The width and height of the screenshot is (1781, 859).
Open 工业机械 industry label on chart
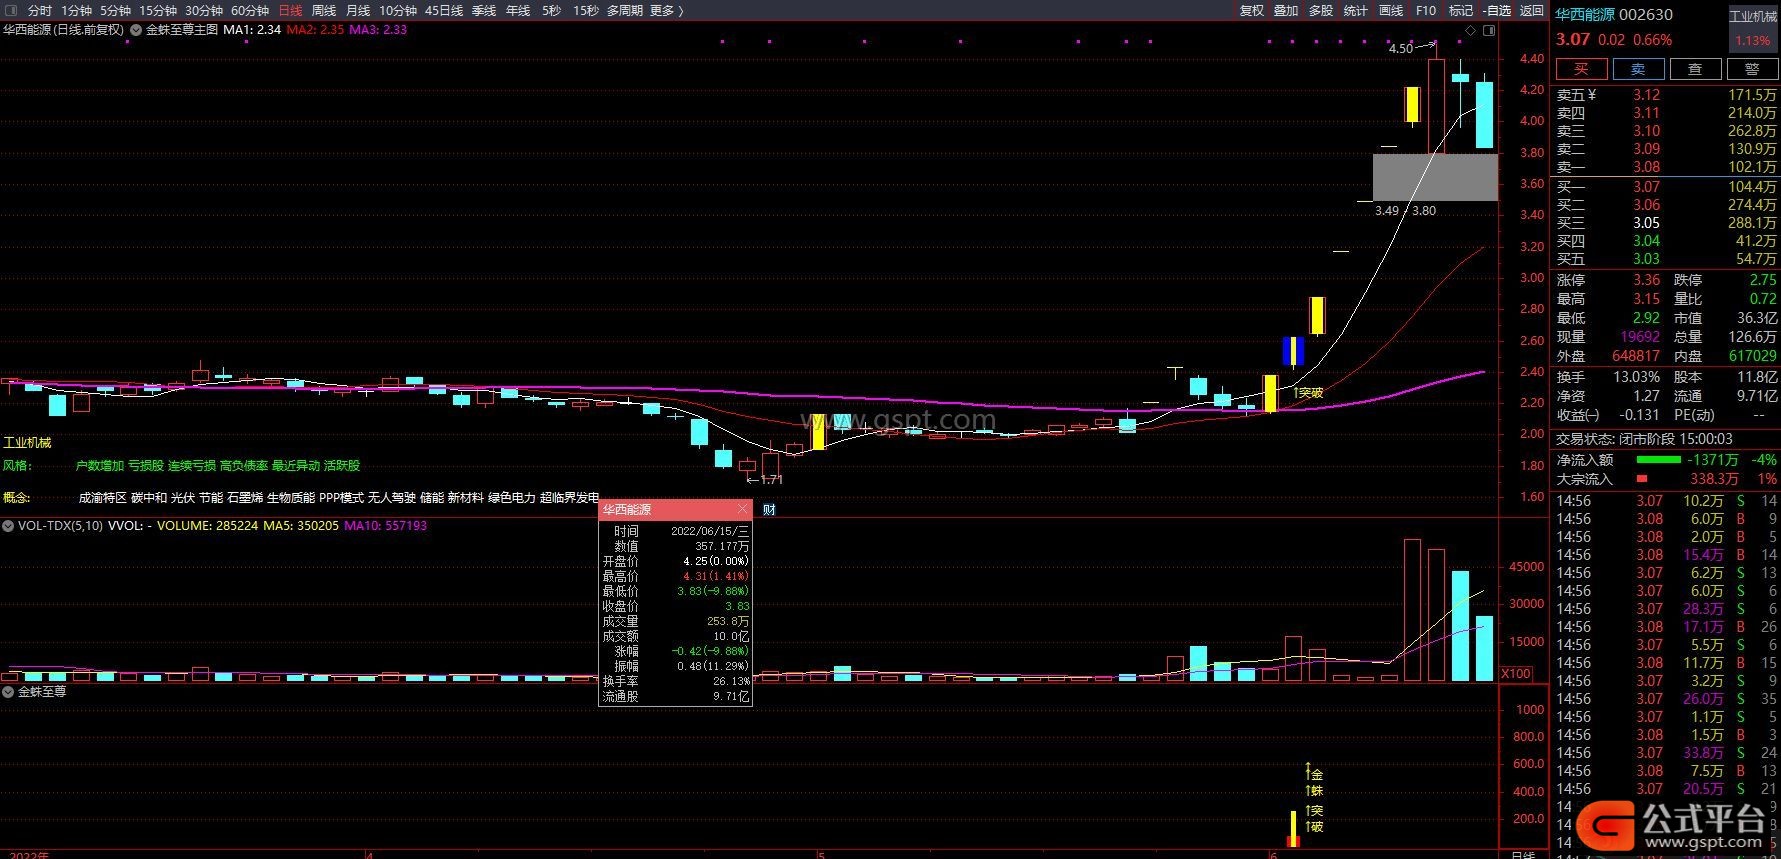click(x=27, y=442)
